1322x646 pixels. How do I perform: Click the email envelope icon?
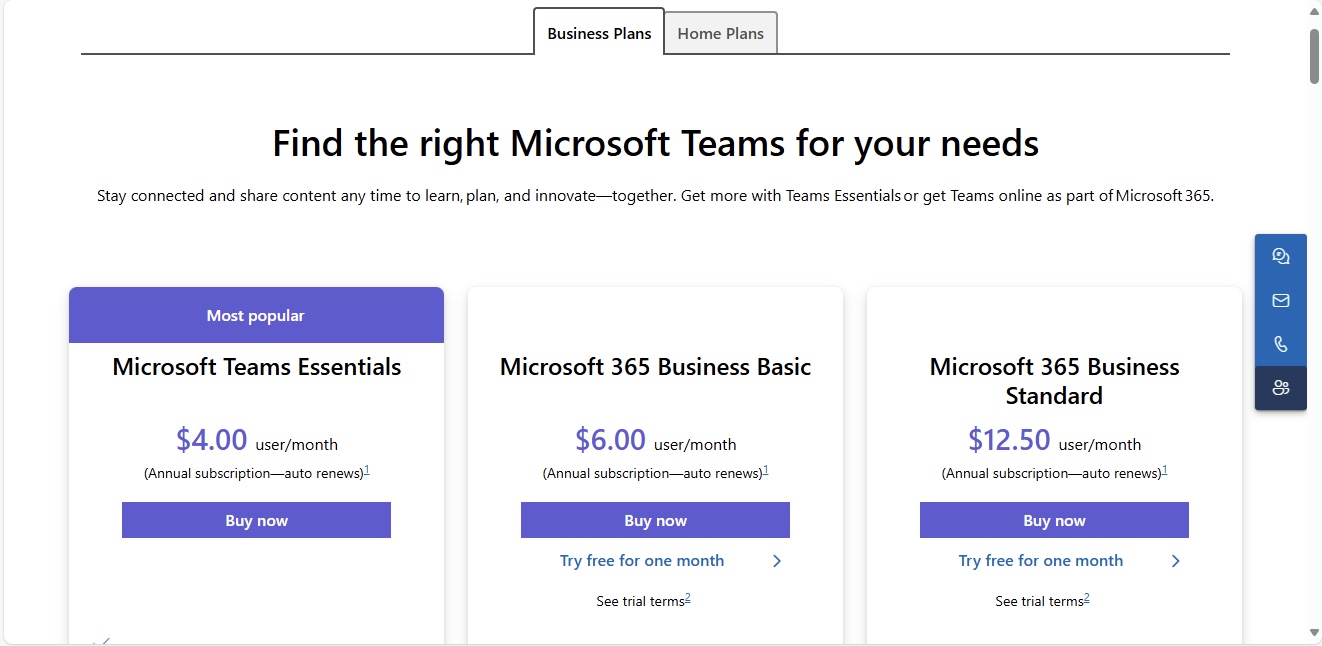(x=1280, y=300)
